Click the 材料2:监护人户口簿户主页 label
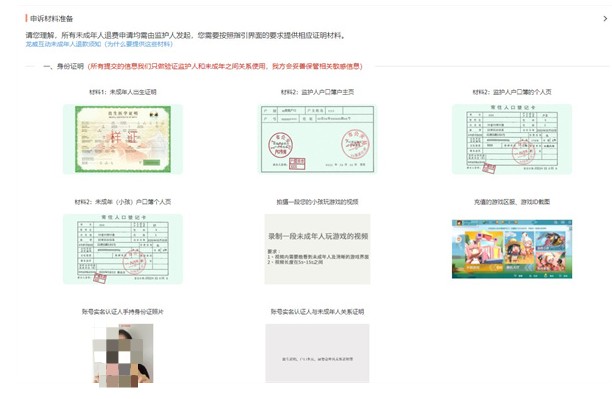Viewport: 612px width, 399px height. (x=317, y=92)
